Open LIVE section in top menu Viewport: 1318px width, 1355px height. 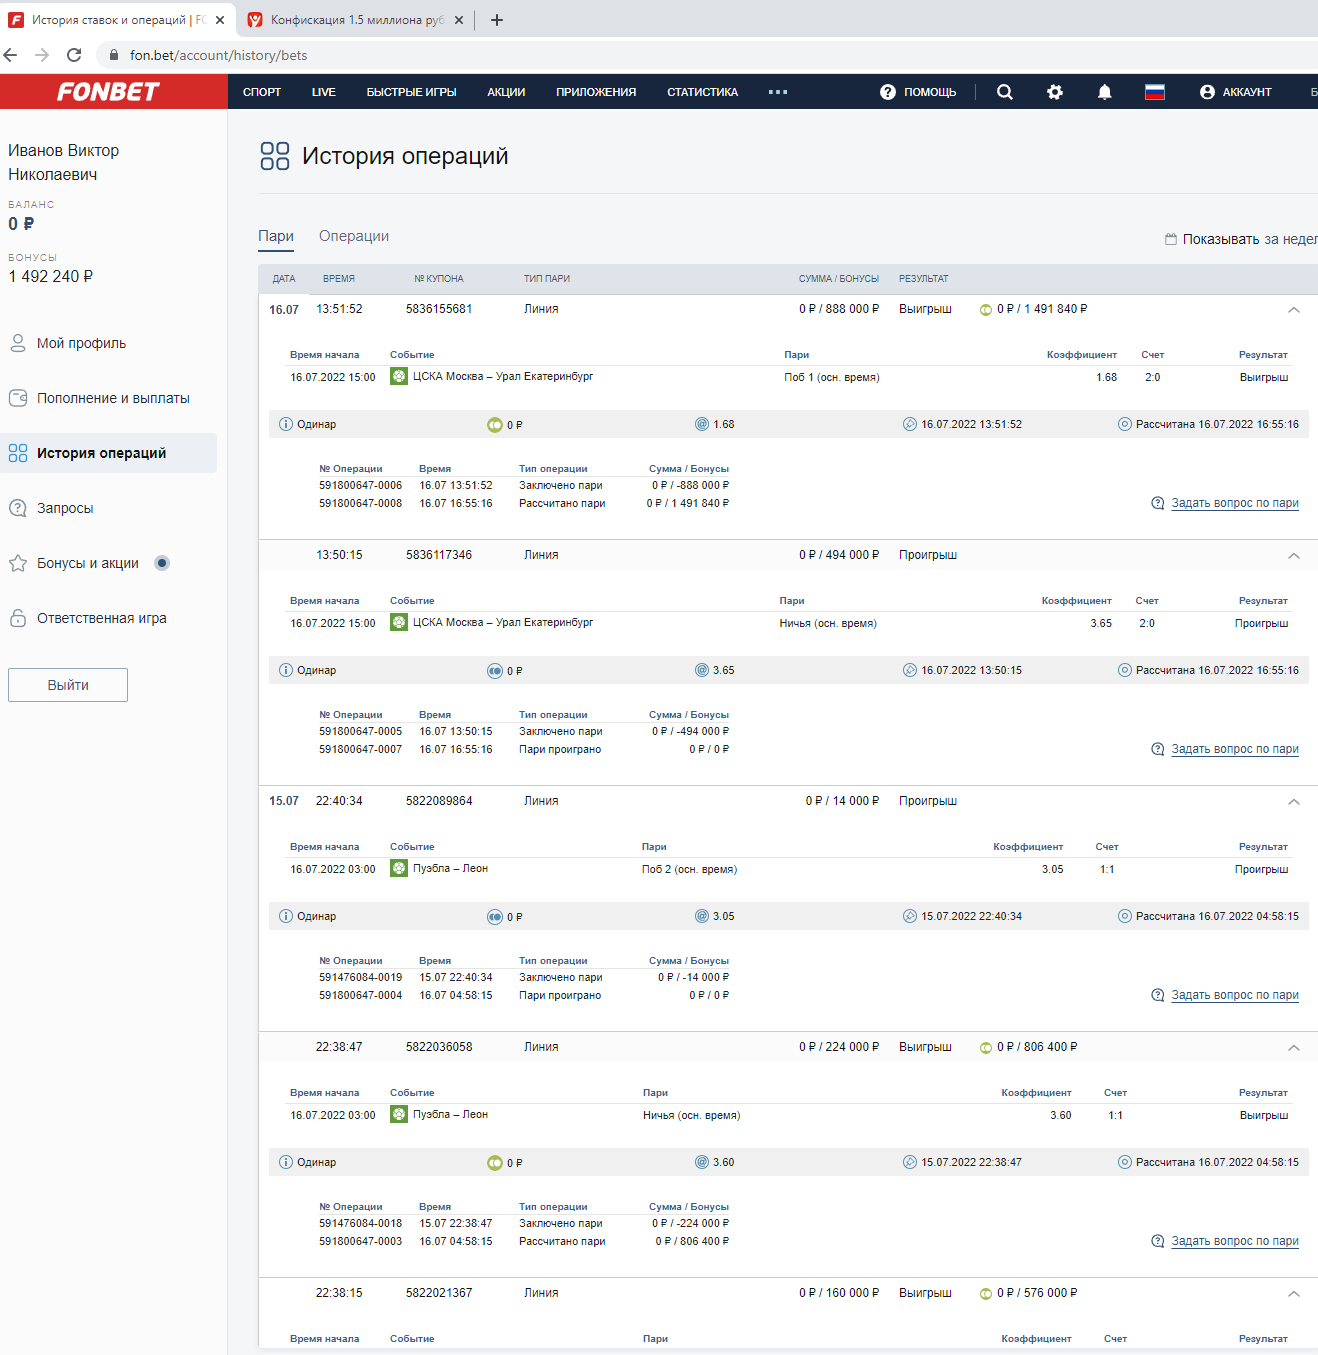coord(323,92)
